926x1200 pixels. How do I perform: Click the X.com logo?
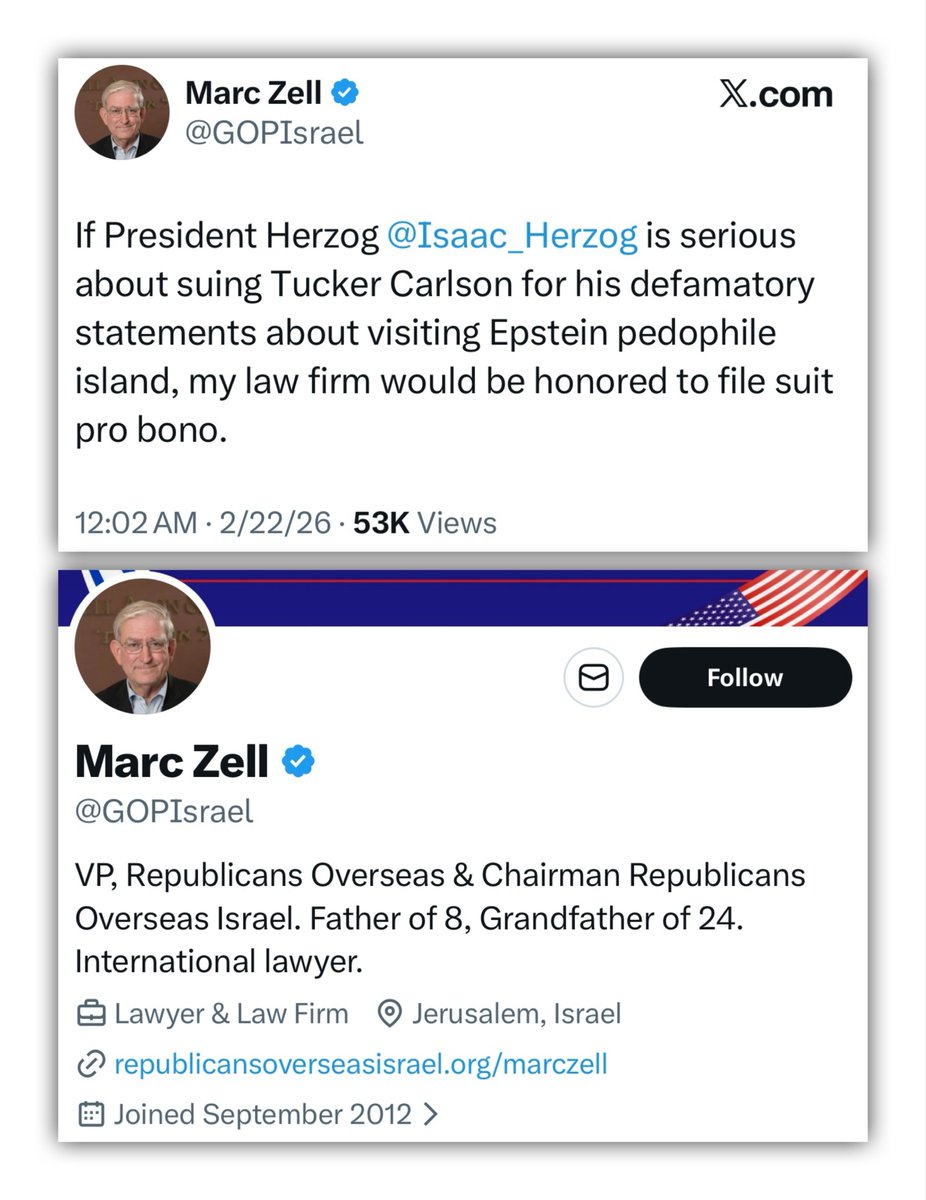[x=776, y=94]
